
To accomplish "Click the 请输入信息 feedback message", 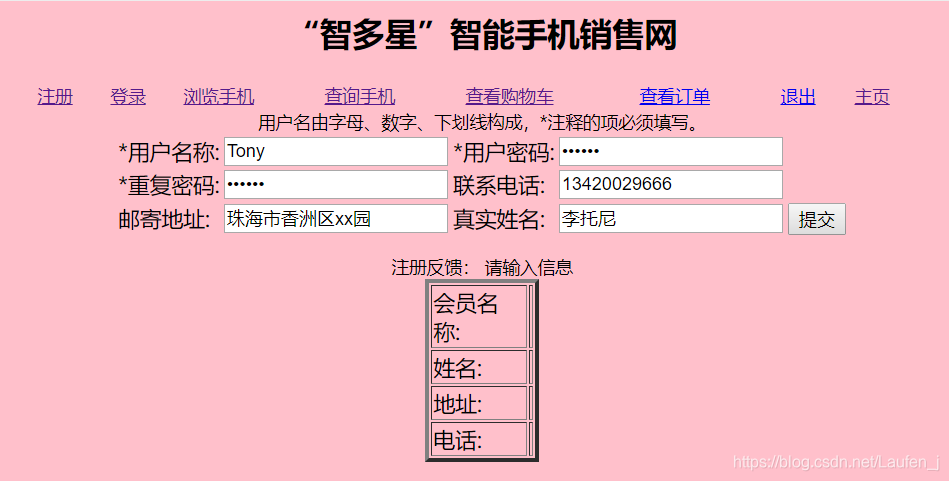I will tap(528, 267).
